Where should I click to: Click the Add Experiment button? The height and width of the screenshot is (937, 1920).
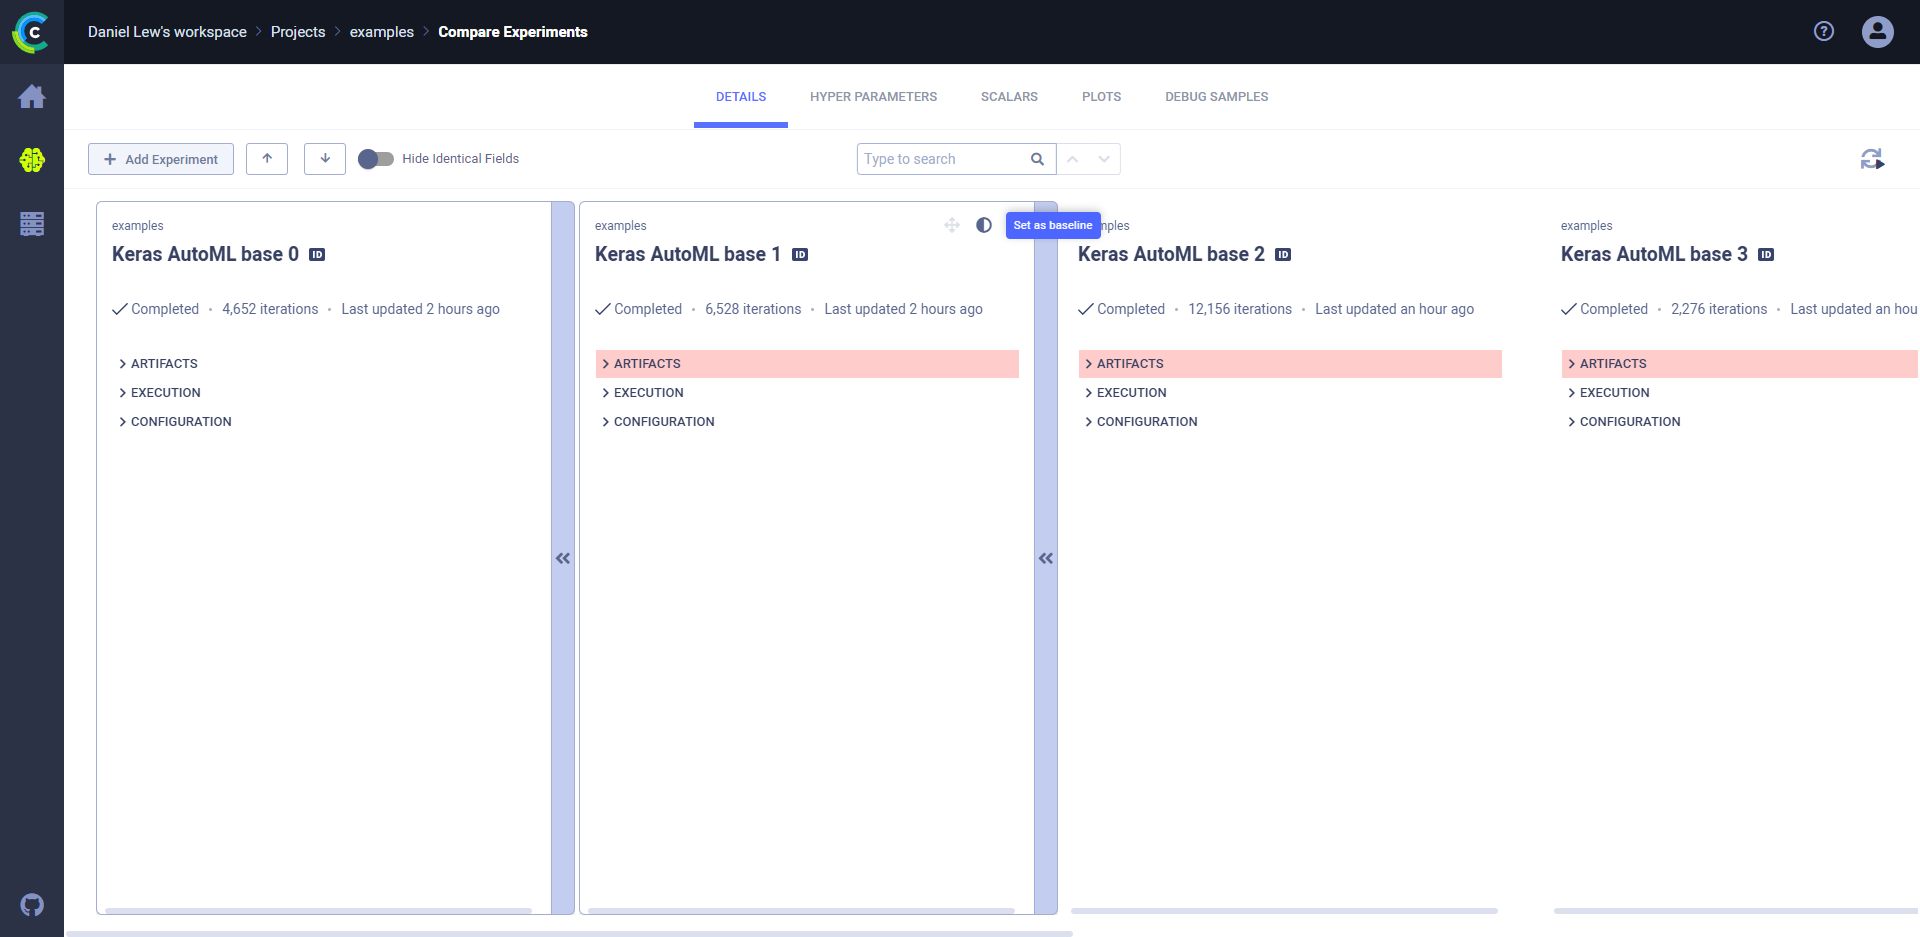(x=161, y=159)
